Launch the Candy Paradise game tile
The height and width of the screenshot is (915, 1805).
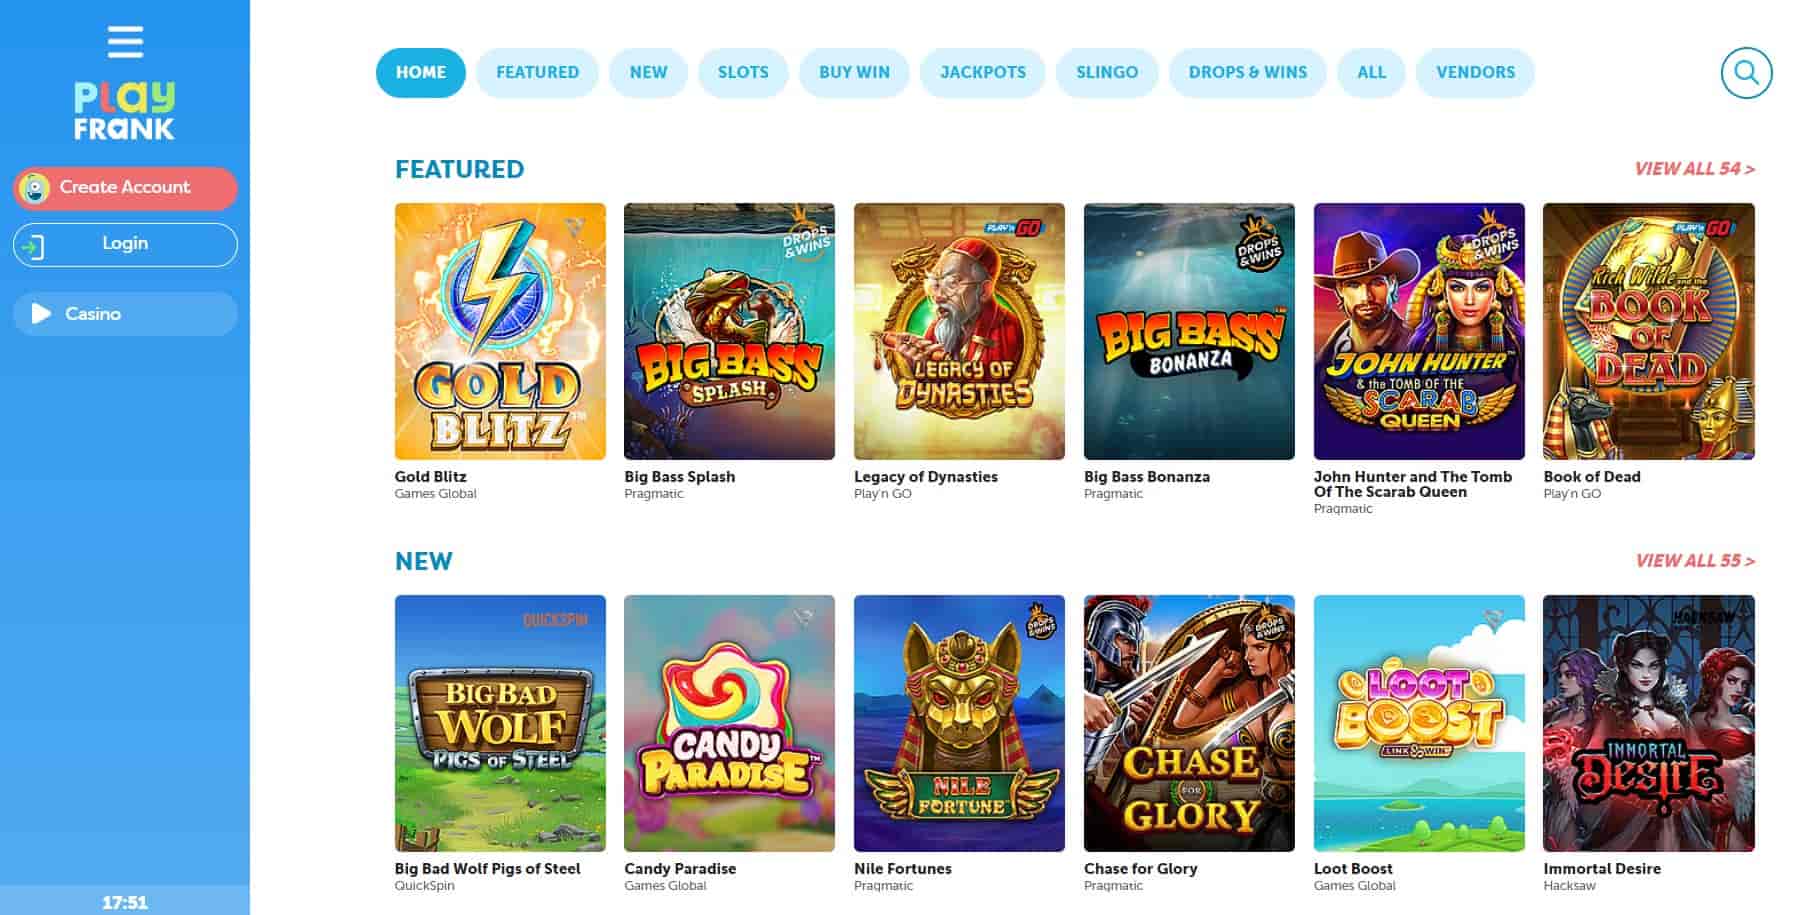click(729, 723)
